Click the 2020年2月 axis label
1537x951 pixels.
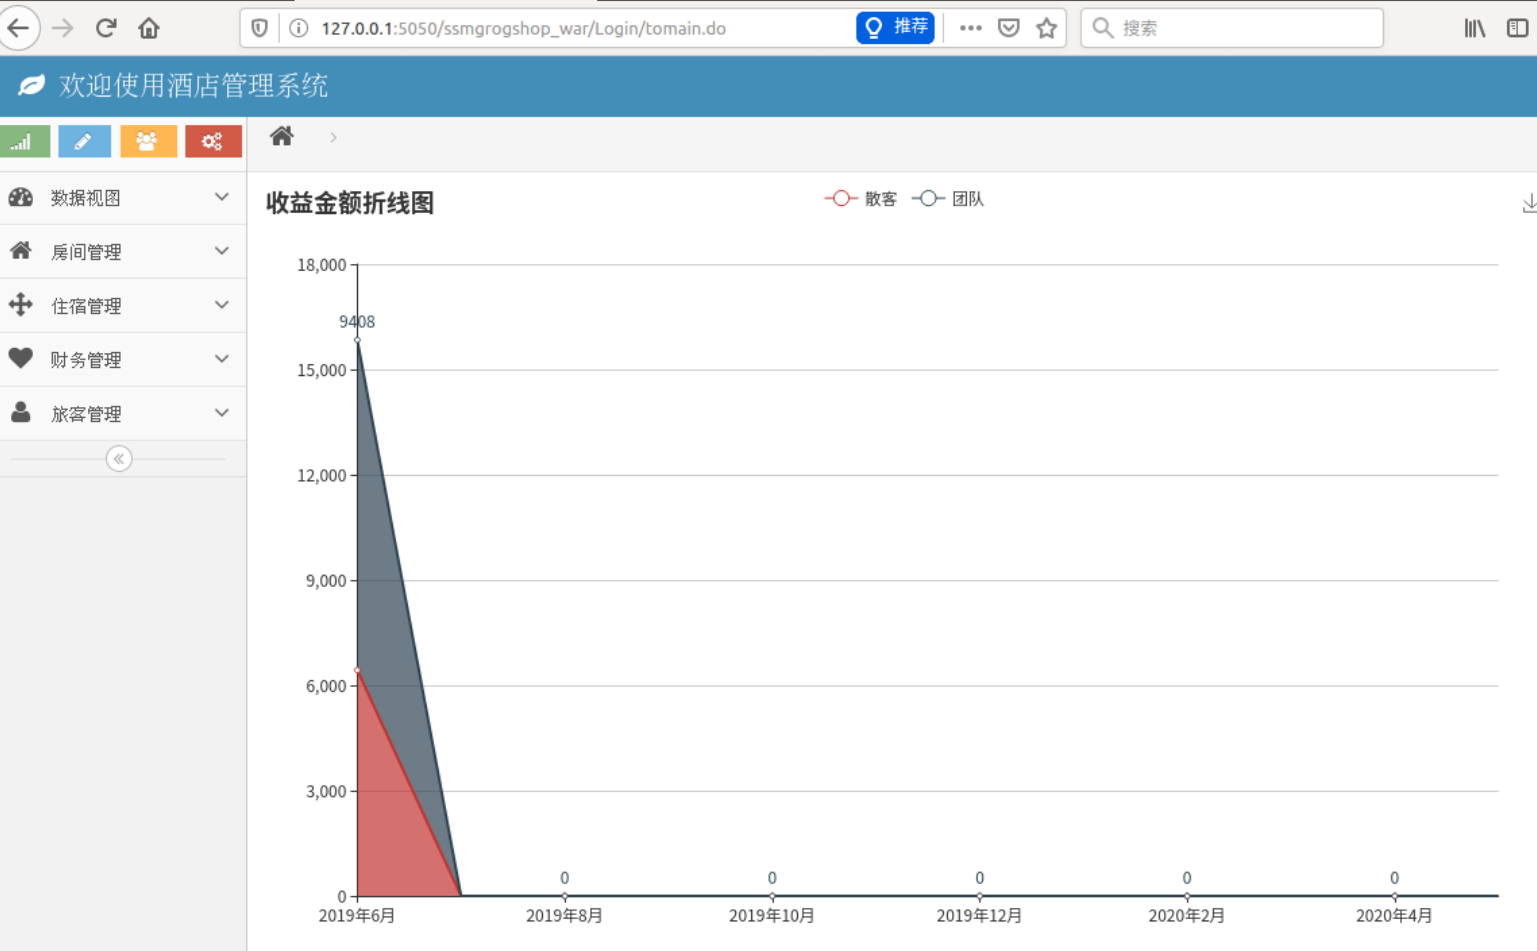click(x=1186, y=916)
